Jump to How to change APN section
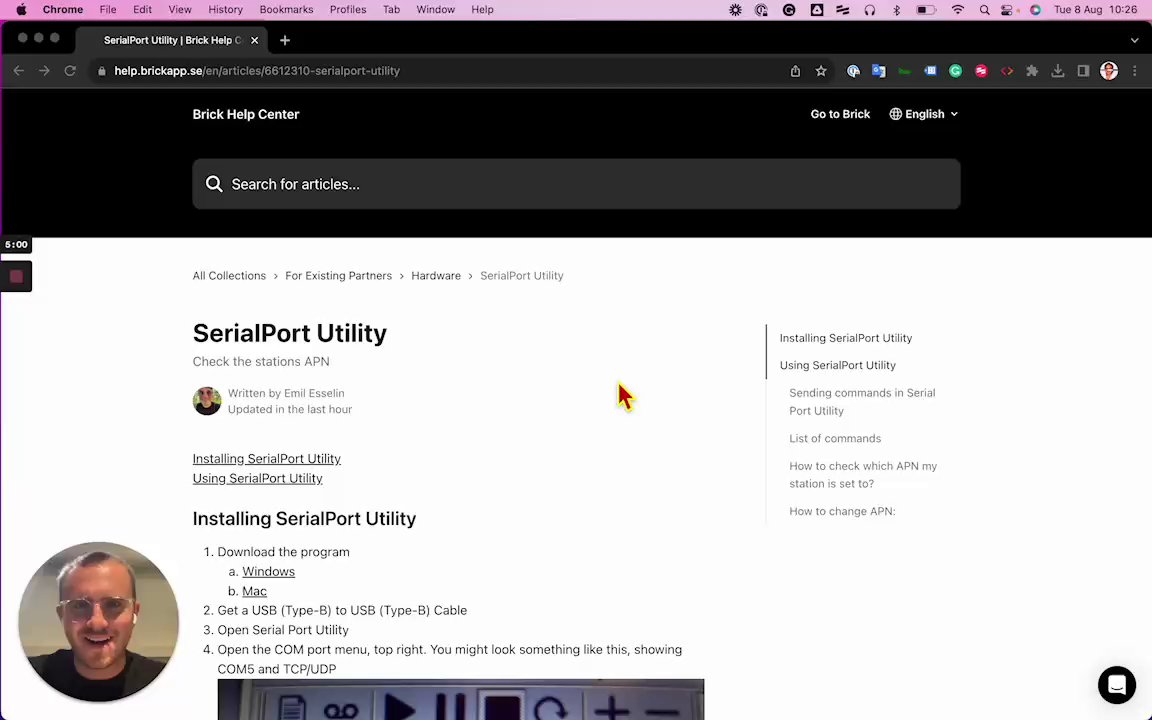This screenshot has height=720, width=1152. click(842, 511)
